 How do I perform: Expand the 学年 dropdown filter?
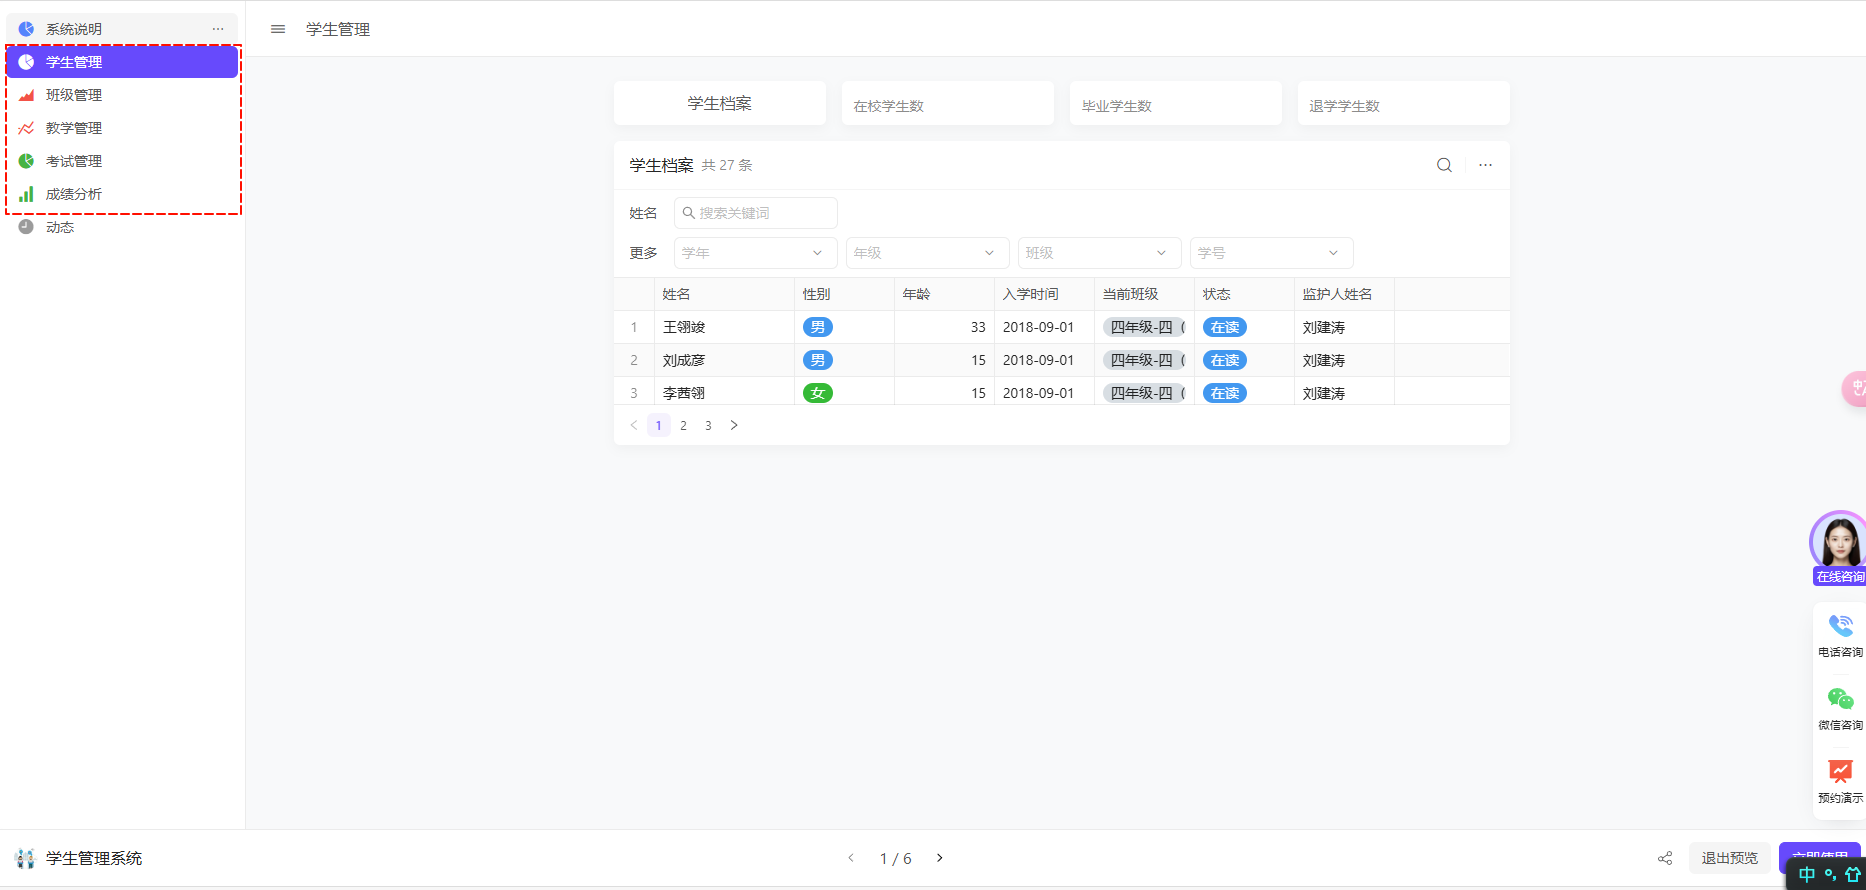click(752, 253)
